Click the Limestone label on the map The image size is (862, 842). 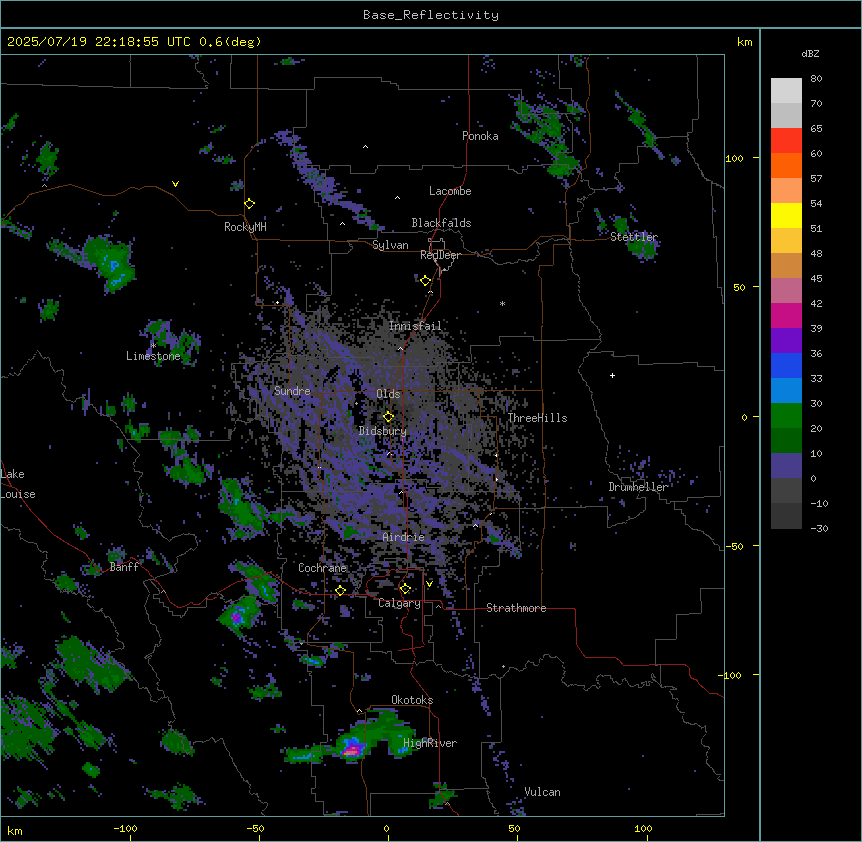pos(153,356)
